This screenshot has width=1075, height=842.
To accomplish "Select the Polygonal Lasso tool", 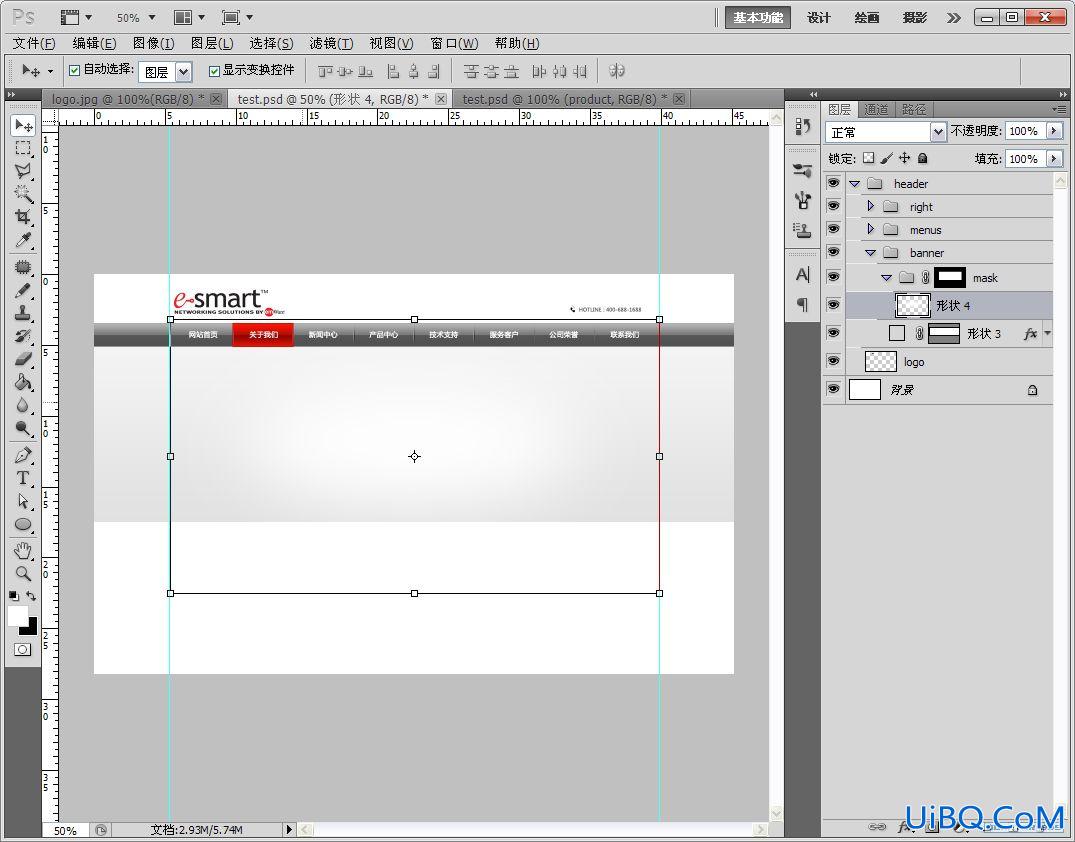I will [23, 171].
